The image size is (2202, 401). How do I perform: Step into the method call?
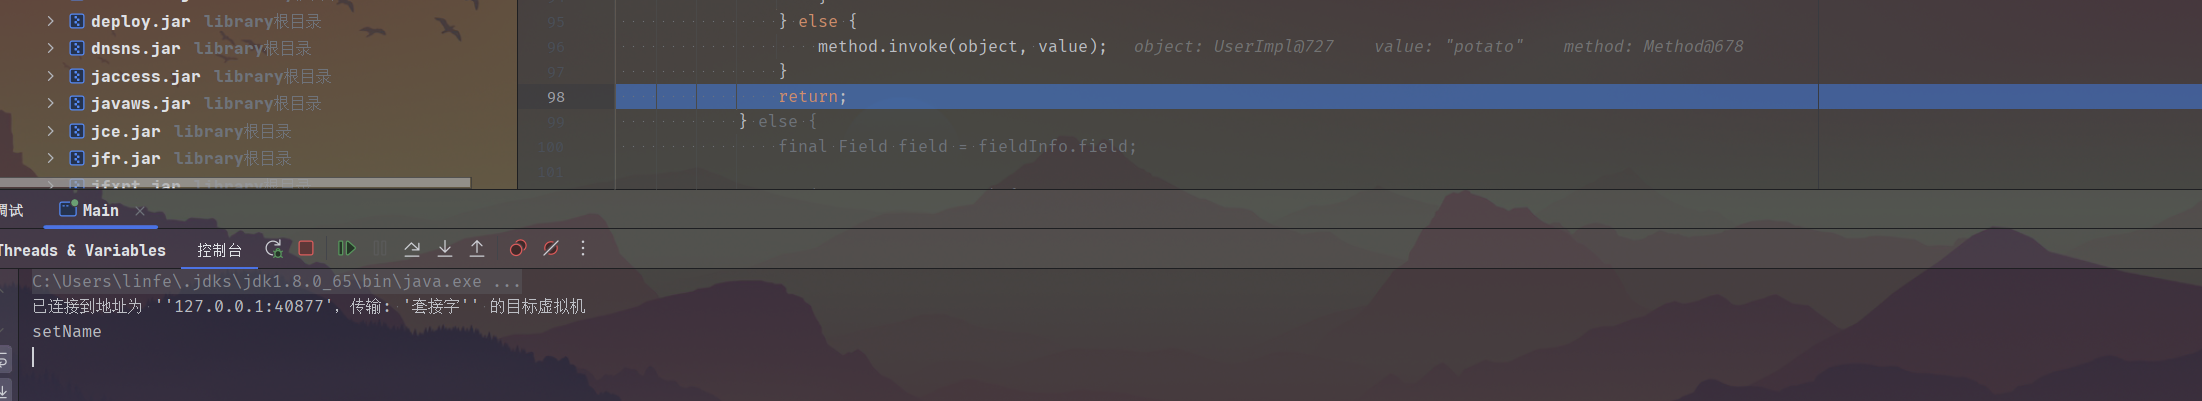(x=445, y=249)
